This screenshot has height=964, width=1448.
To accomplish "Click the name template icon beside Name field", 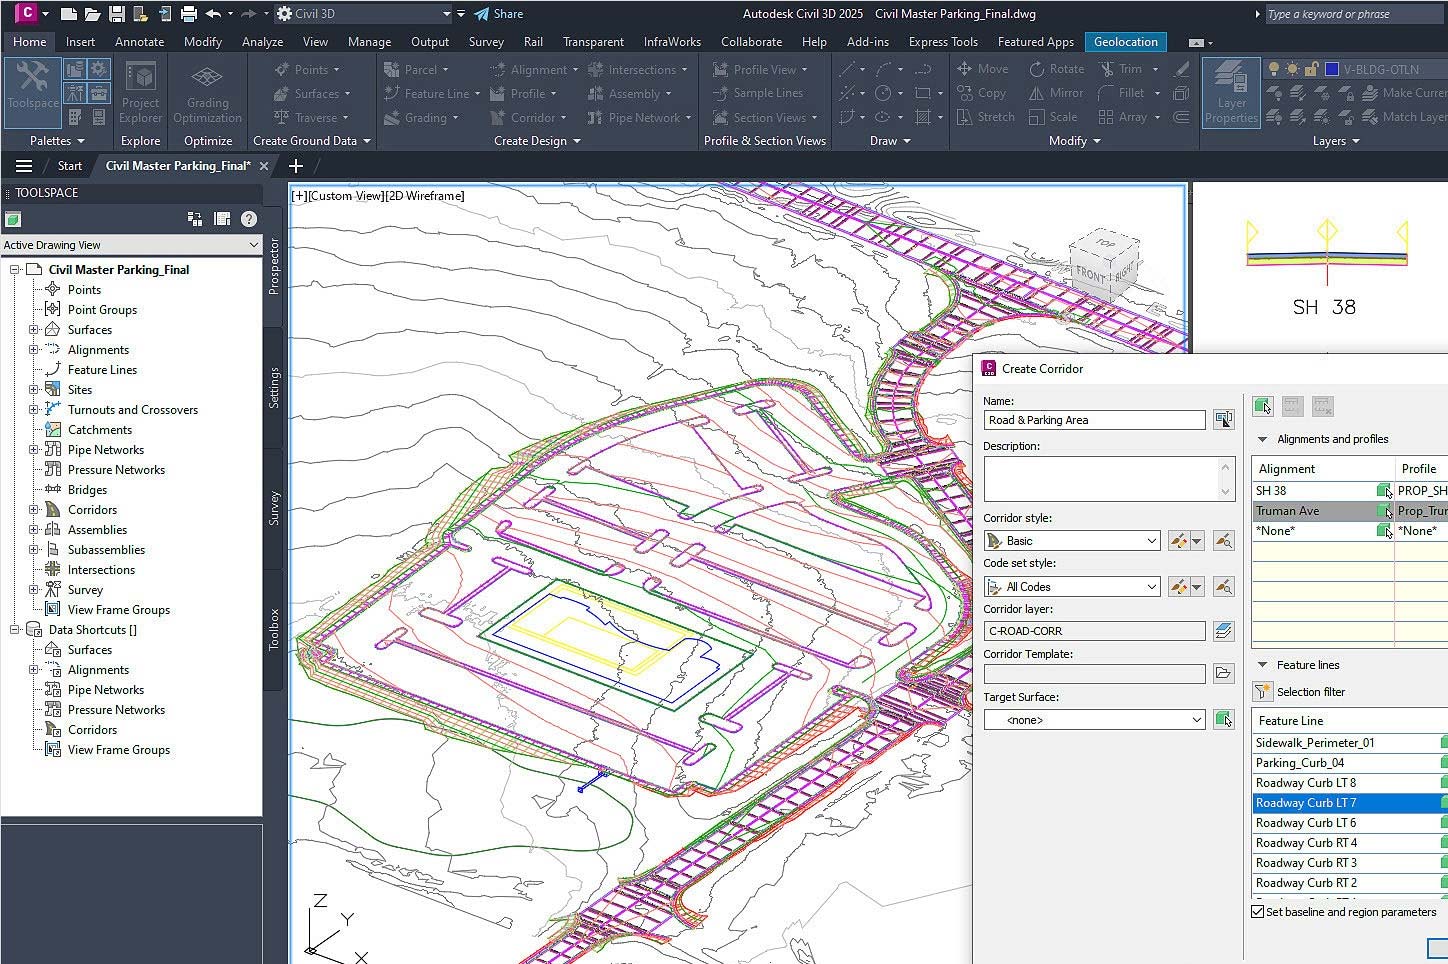I will pyautogui.click(x=1223, y=420).
